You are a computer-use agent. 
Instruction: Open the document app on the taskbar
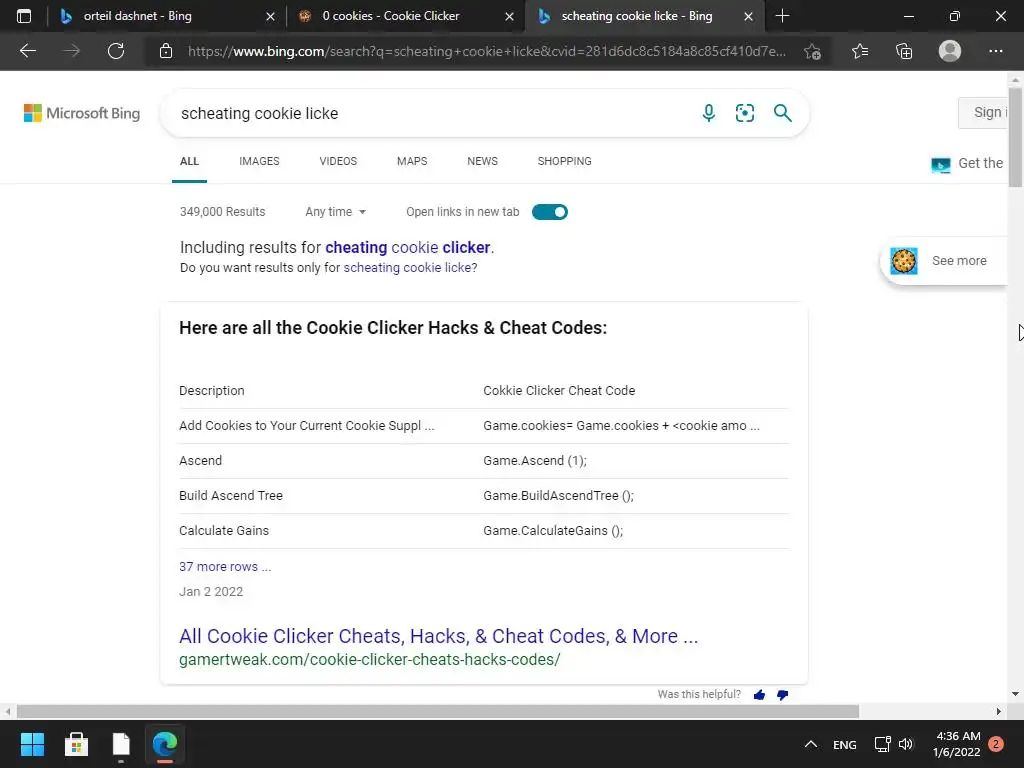pos(121,744)
